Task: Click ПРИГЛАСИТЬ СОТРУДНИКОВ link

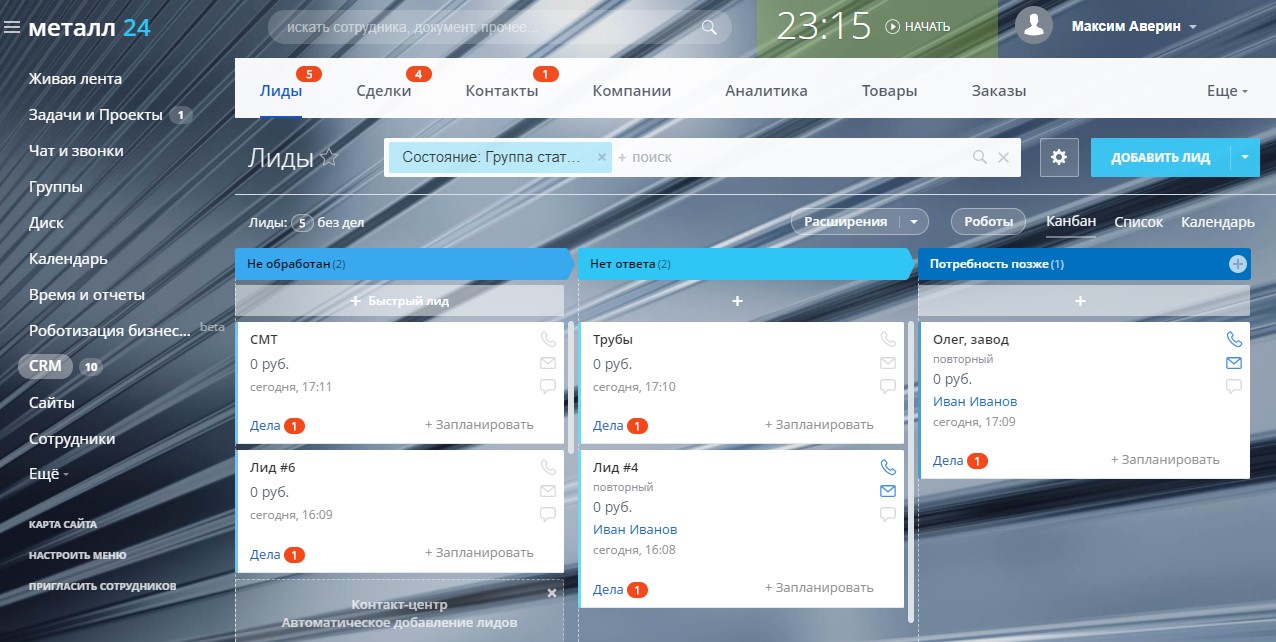Action: tap(102, 586)
